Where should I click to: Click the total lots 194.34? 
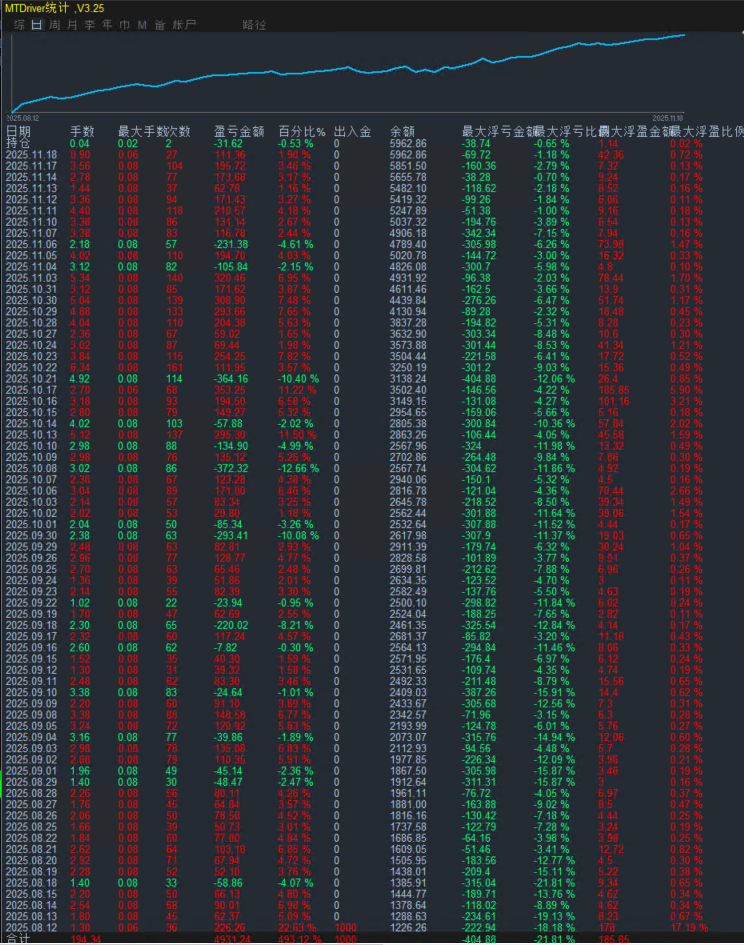coord(85,939)
